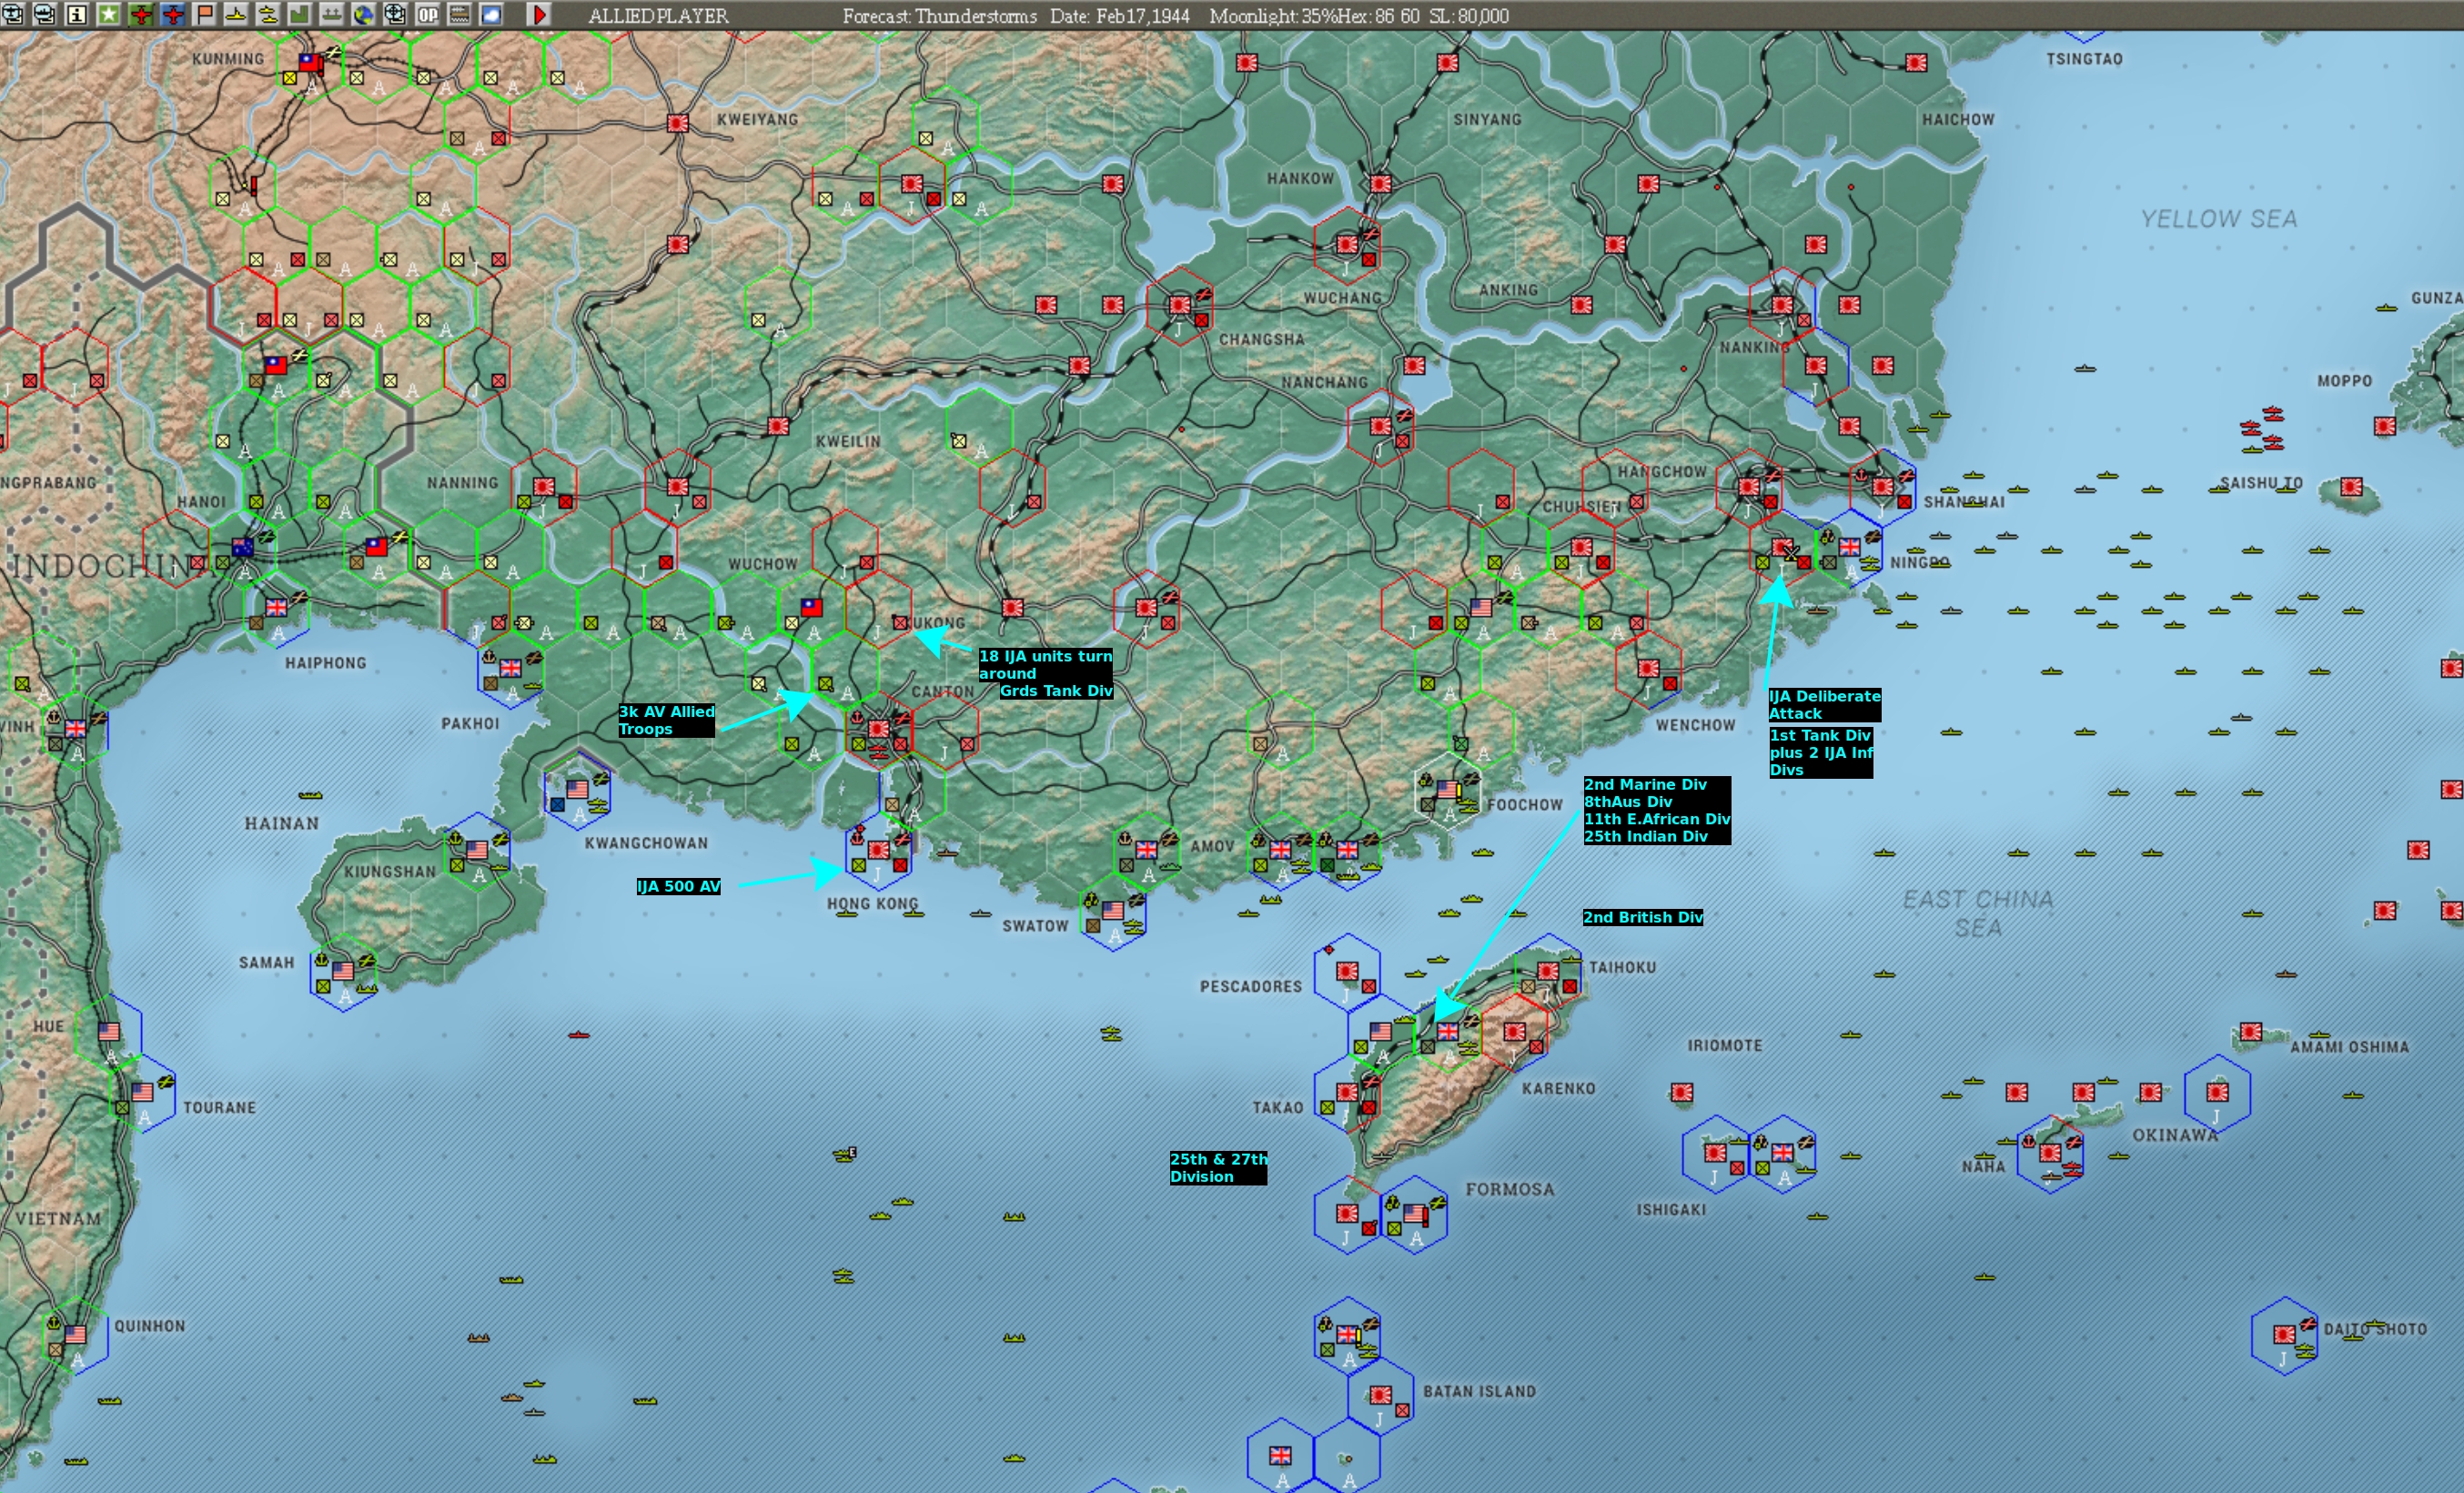Click the '25th & 27th Division' label
The width and height of the screenshot is (2464, 1493).
pos(1217,1167)
